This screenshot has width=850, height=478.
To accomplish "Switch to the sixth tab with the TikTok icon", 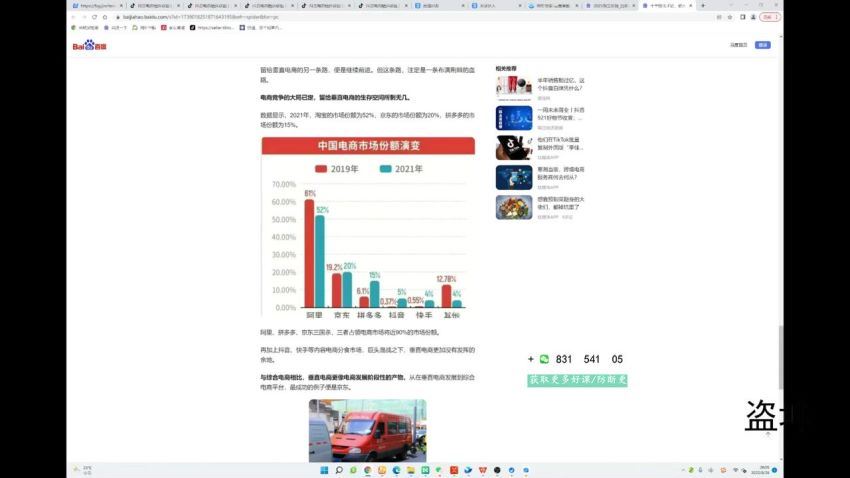I will click(x=382, y=5).
